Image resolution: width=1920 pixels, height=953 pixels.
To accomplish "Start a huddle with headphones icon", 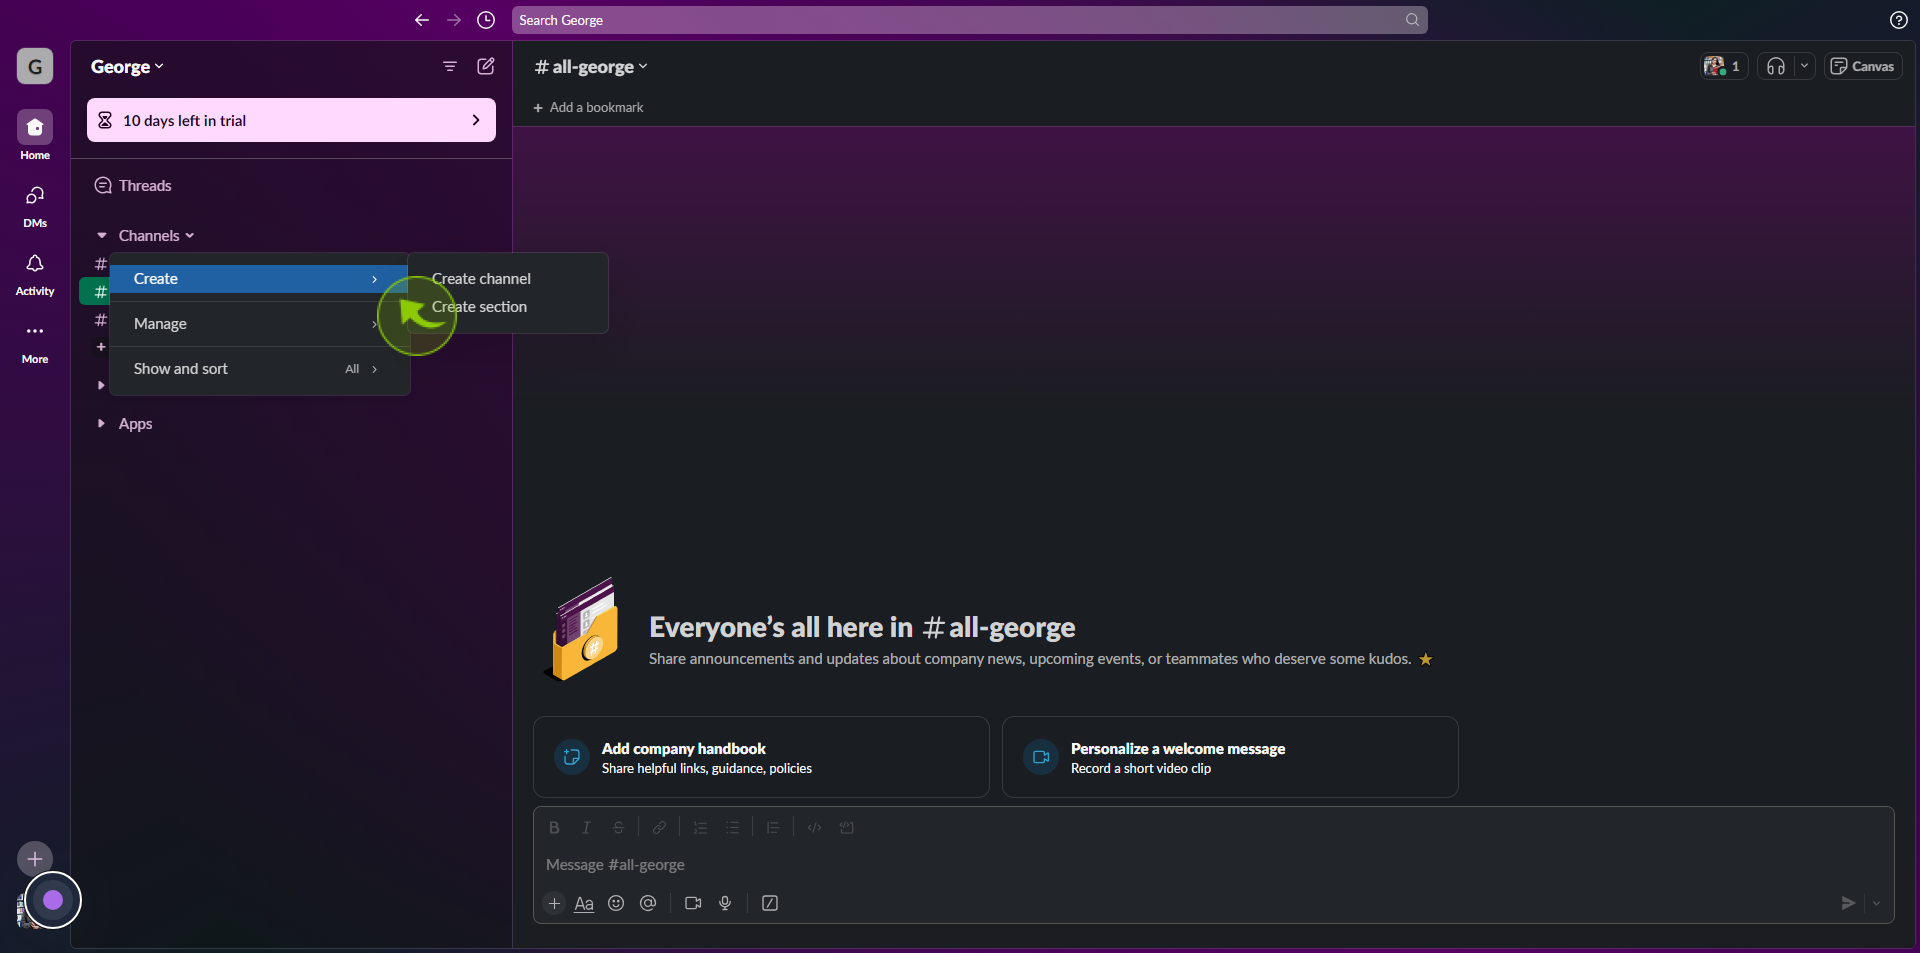I will 1776,66.
